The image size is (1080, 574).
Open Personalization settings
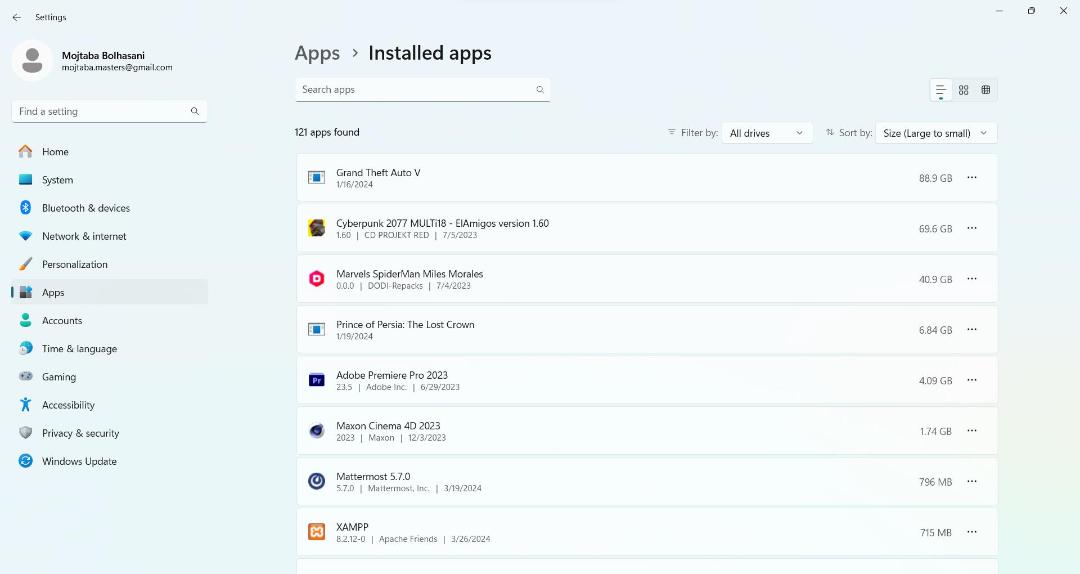click(x=110, y=265)
